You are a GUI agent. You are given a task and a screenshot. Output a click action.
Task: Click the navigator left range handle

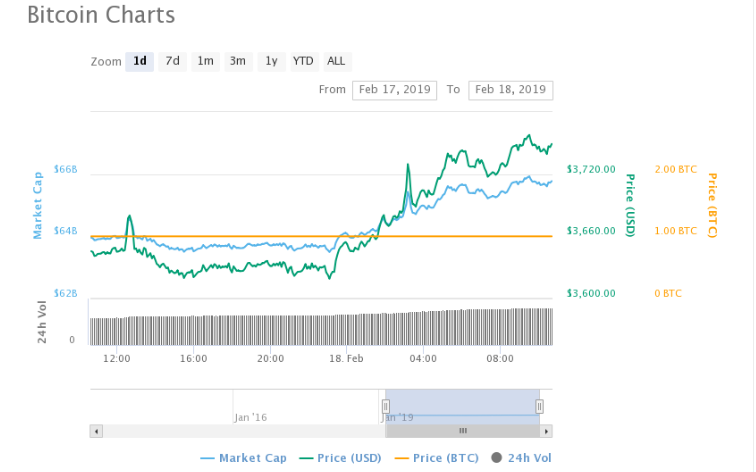386,406
